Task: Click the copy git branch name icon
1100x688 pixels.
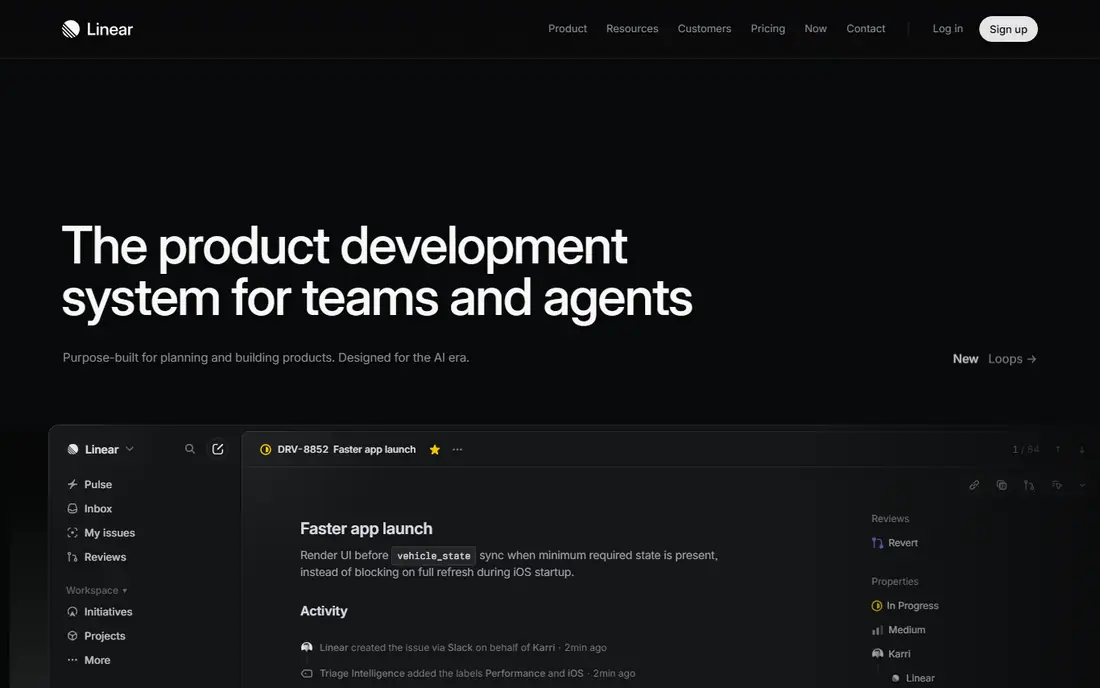Action: pos(1028,485)
